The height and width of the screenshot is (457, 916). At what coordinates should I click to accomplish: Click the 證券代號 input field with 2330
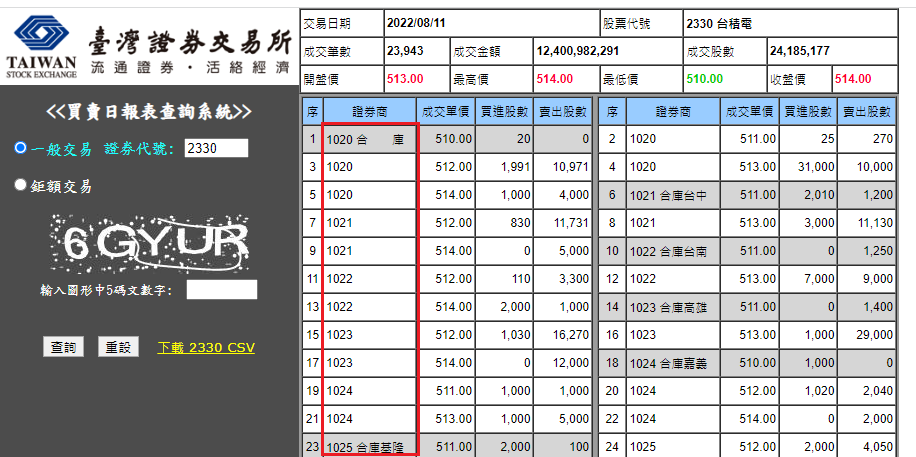click(216, 148)
